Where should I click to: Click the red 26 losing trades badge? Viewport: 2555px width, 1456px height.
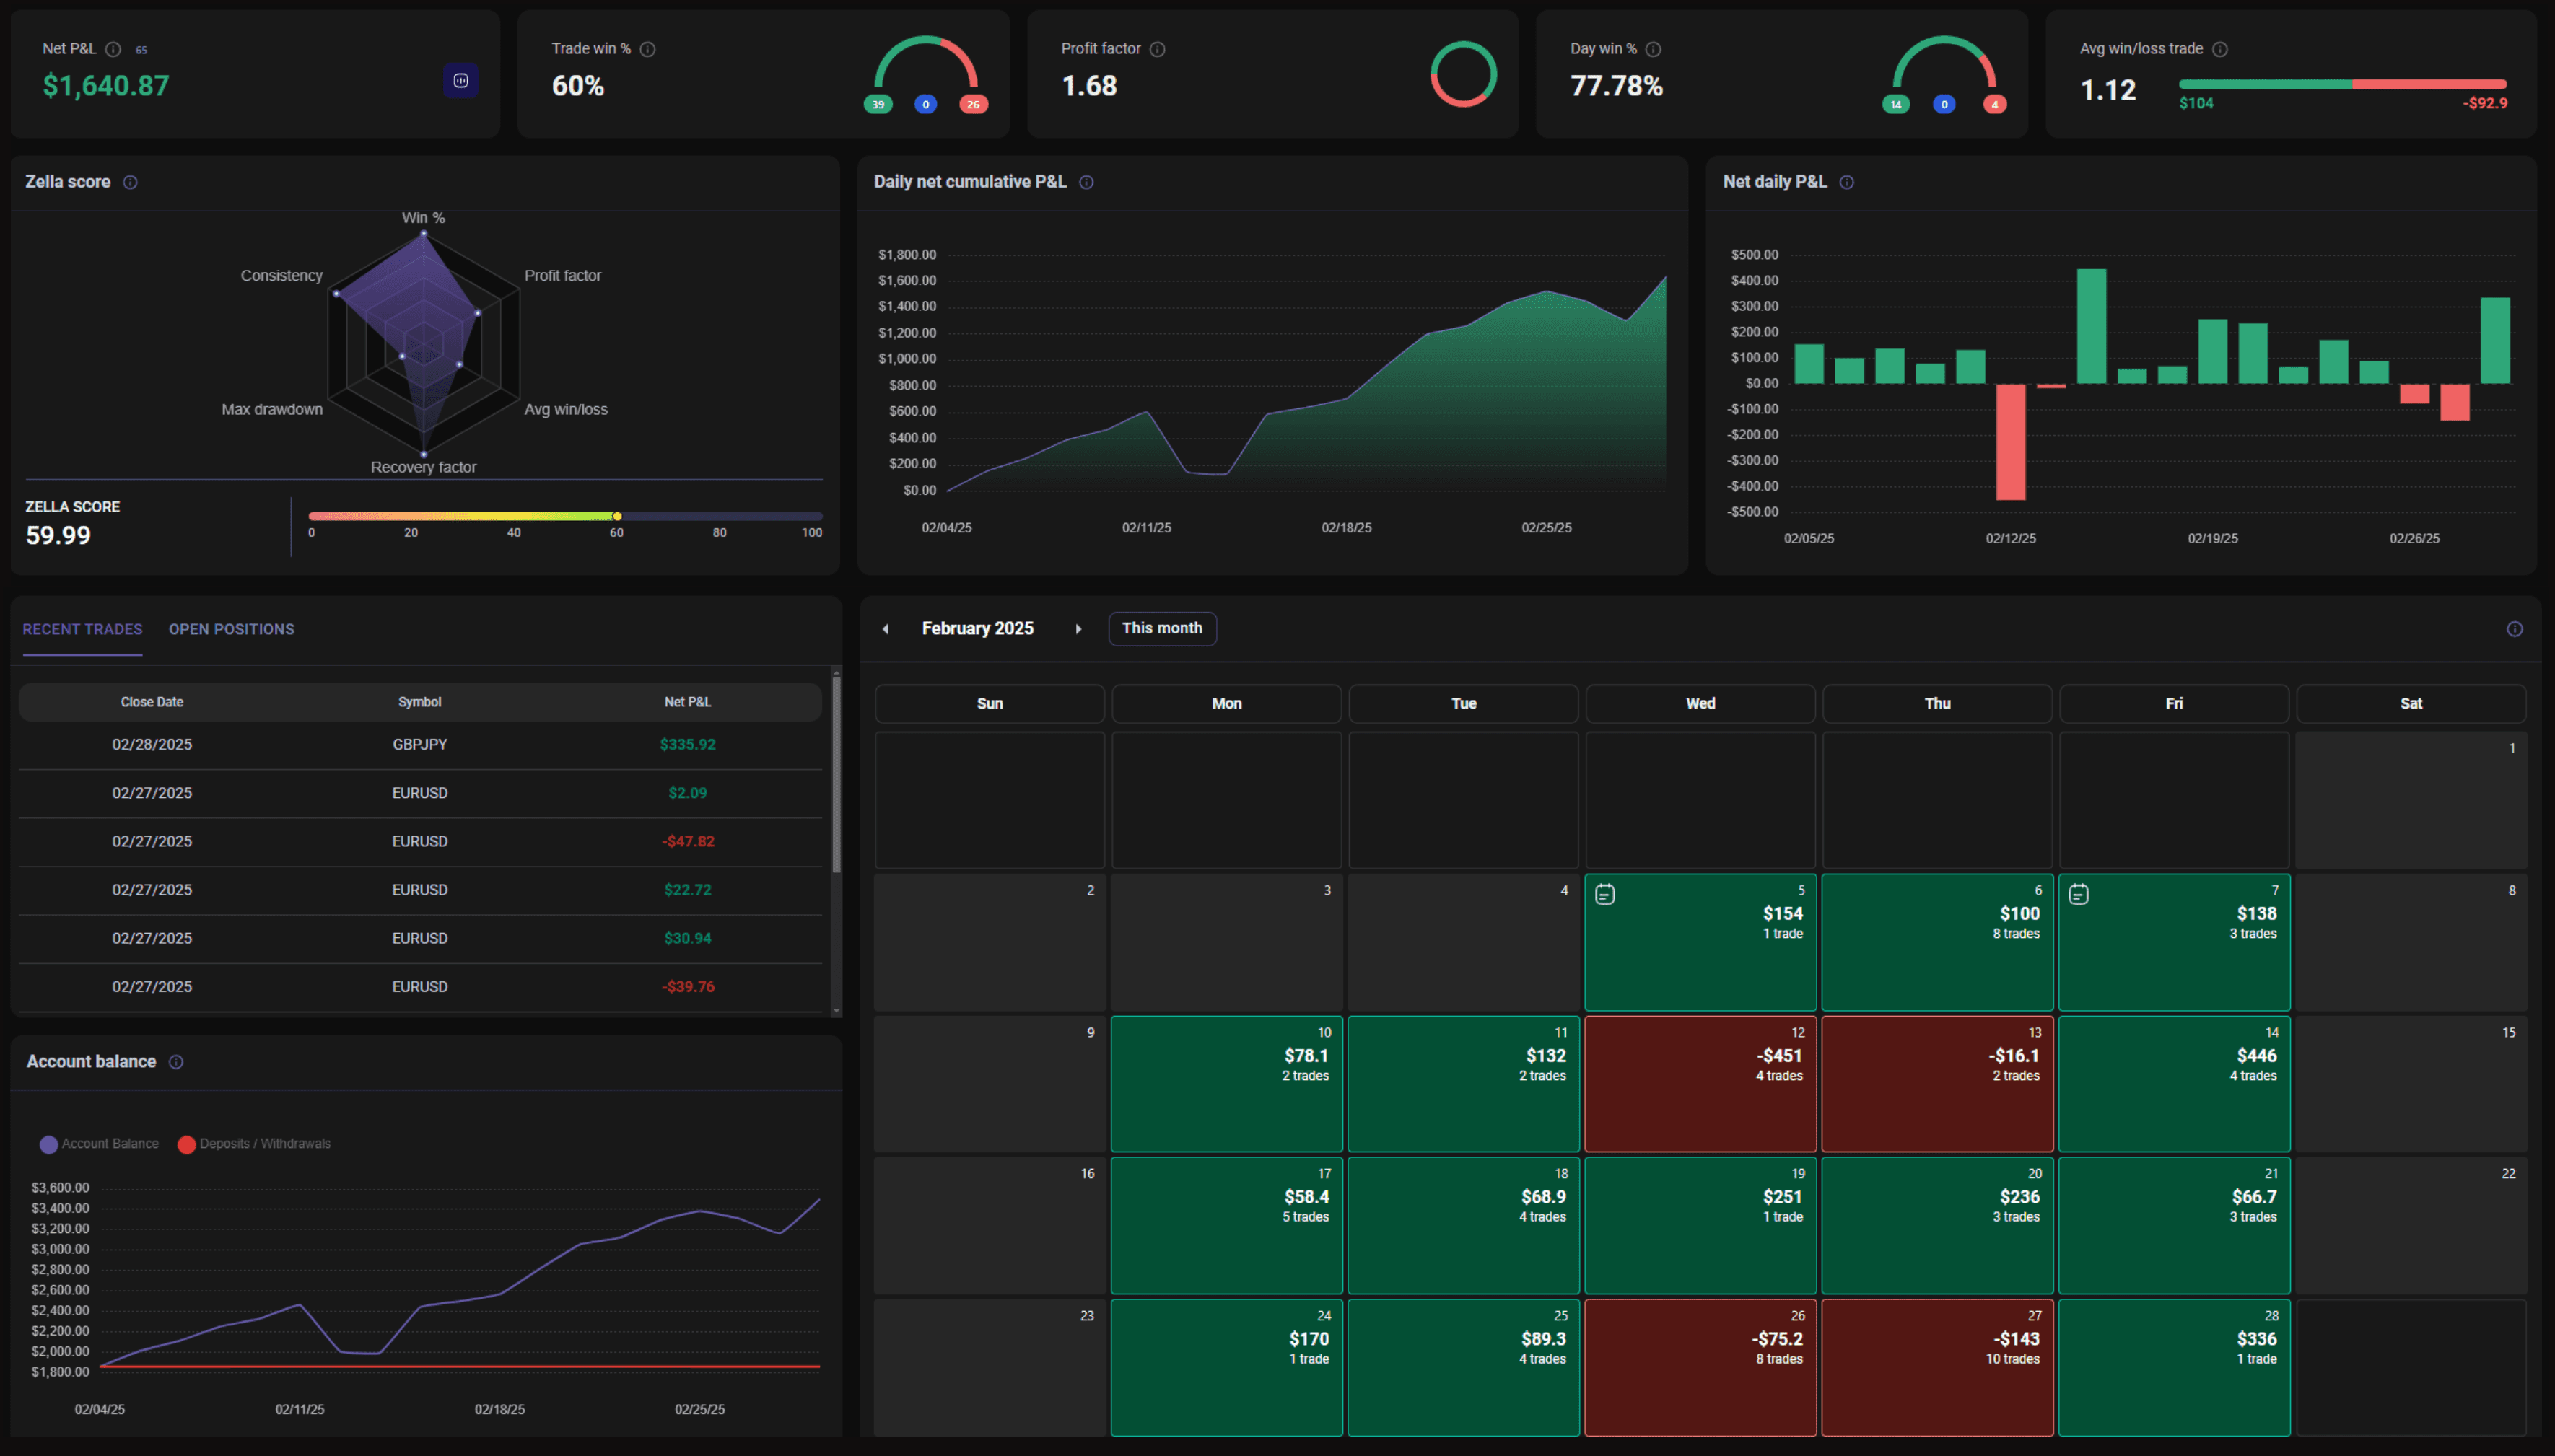[973, 104]
